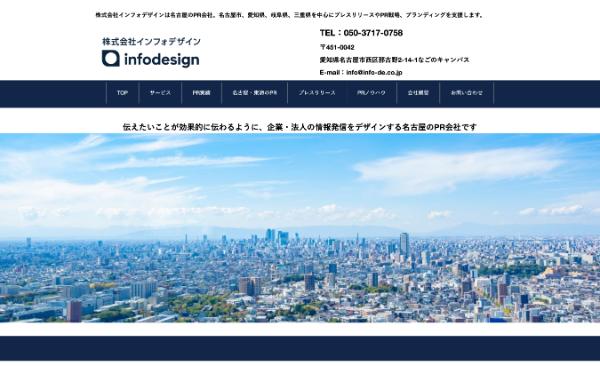Open the PRノウハウ menu item
The height and width of the screenshot is (366, 600).
pos(371,93)
